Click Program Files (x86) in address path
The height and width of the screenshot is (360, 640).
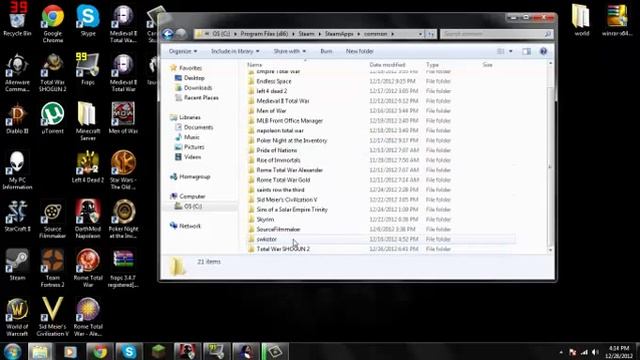pos(264,34)
